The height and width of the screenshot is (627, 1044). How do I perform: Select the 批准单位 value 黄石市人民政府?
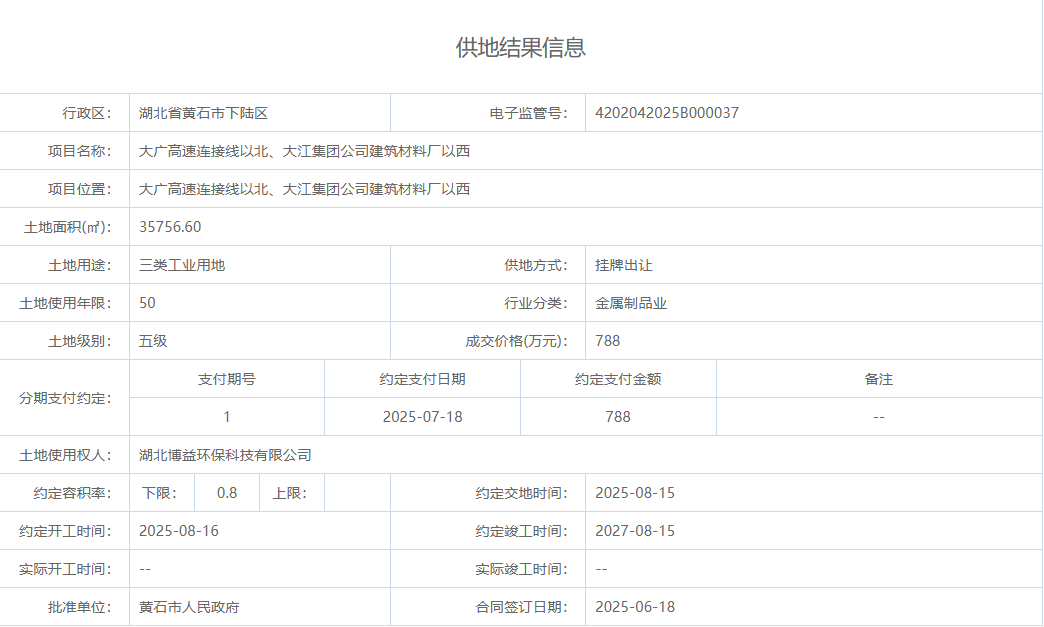click(x=189, y=607)
